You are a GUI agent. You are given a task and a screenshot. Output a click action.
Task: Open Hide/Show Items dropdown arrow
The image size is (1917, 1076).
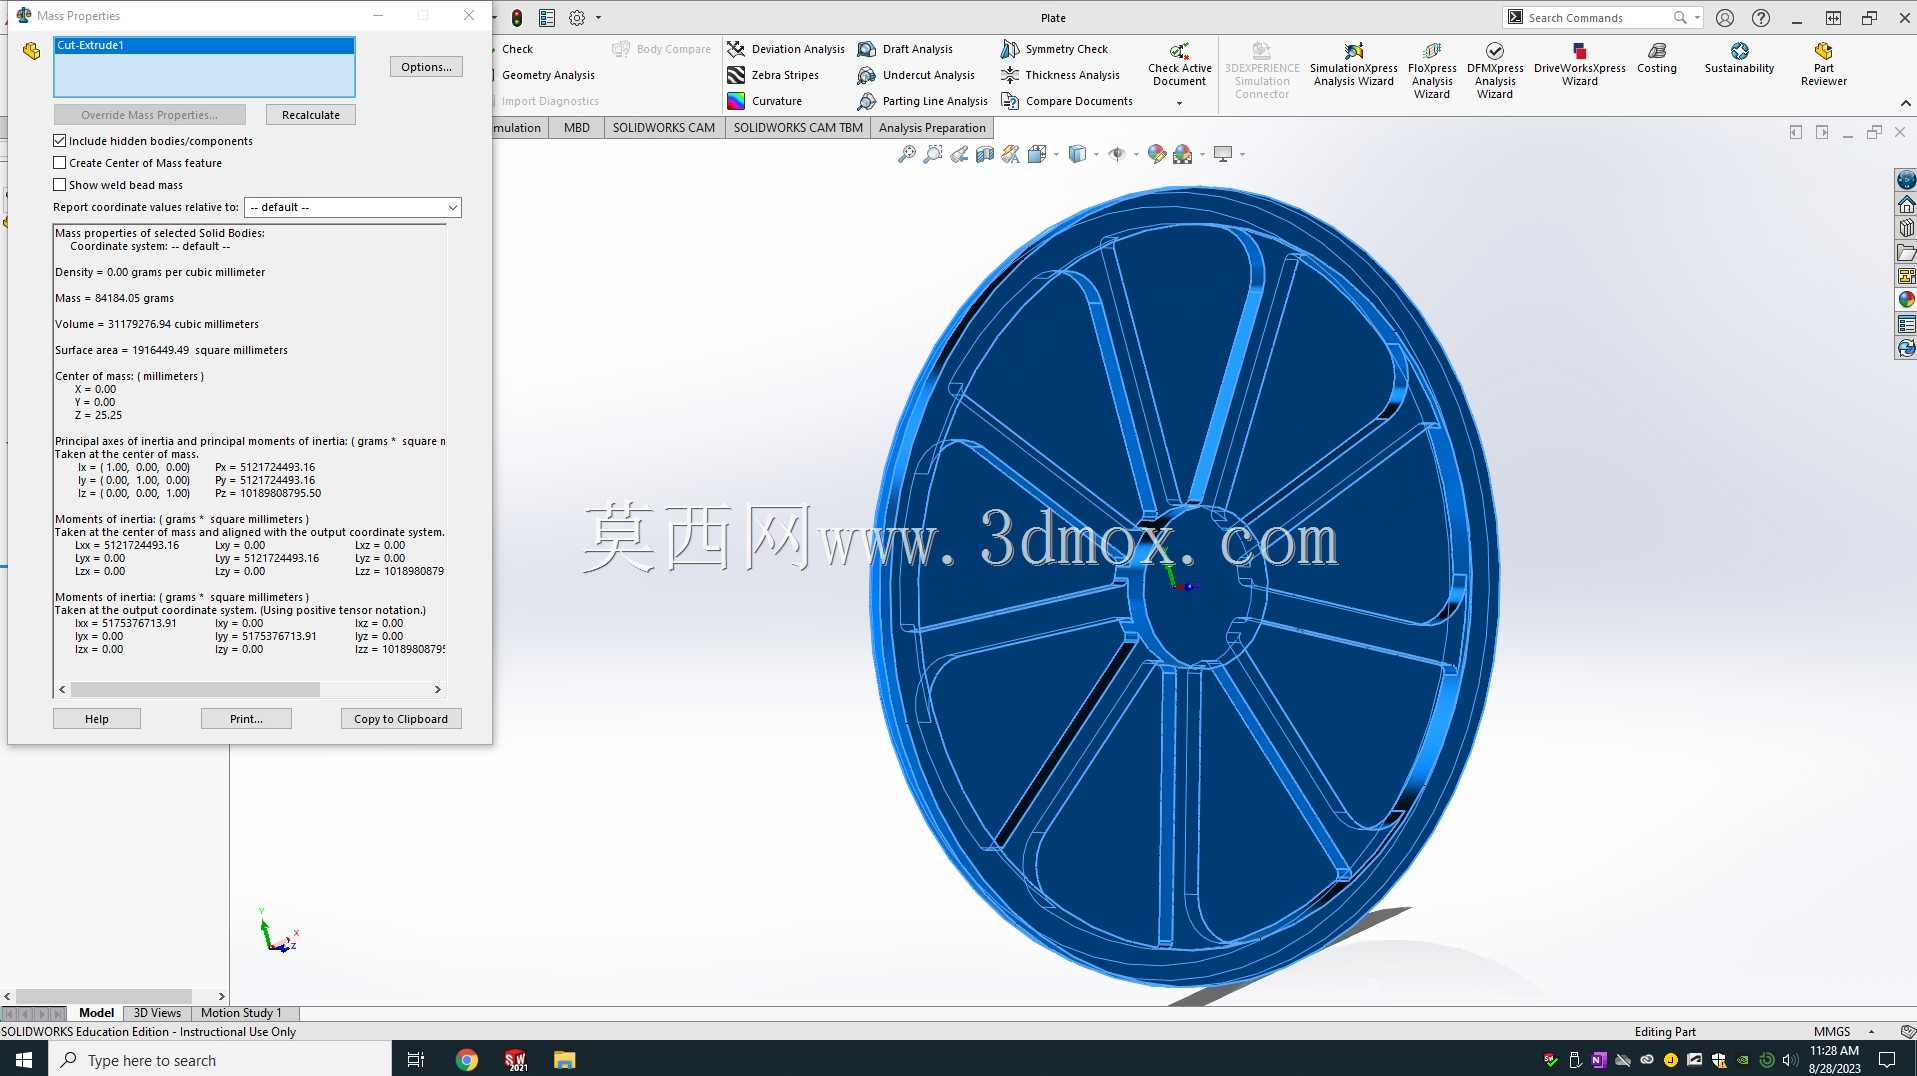(x=1136, y=154)
